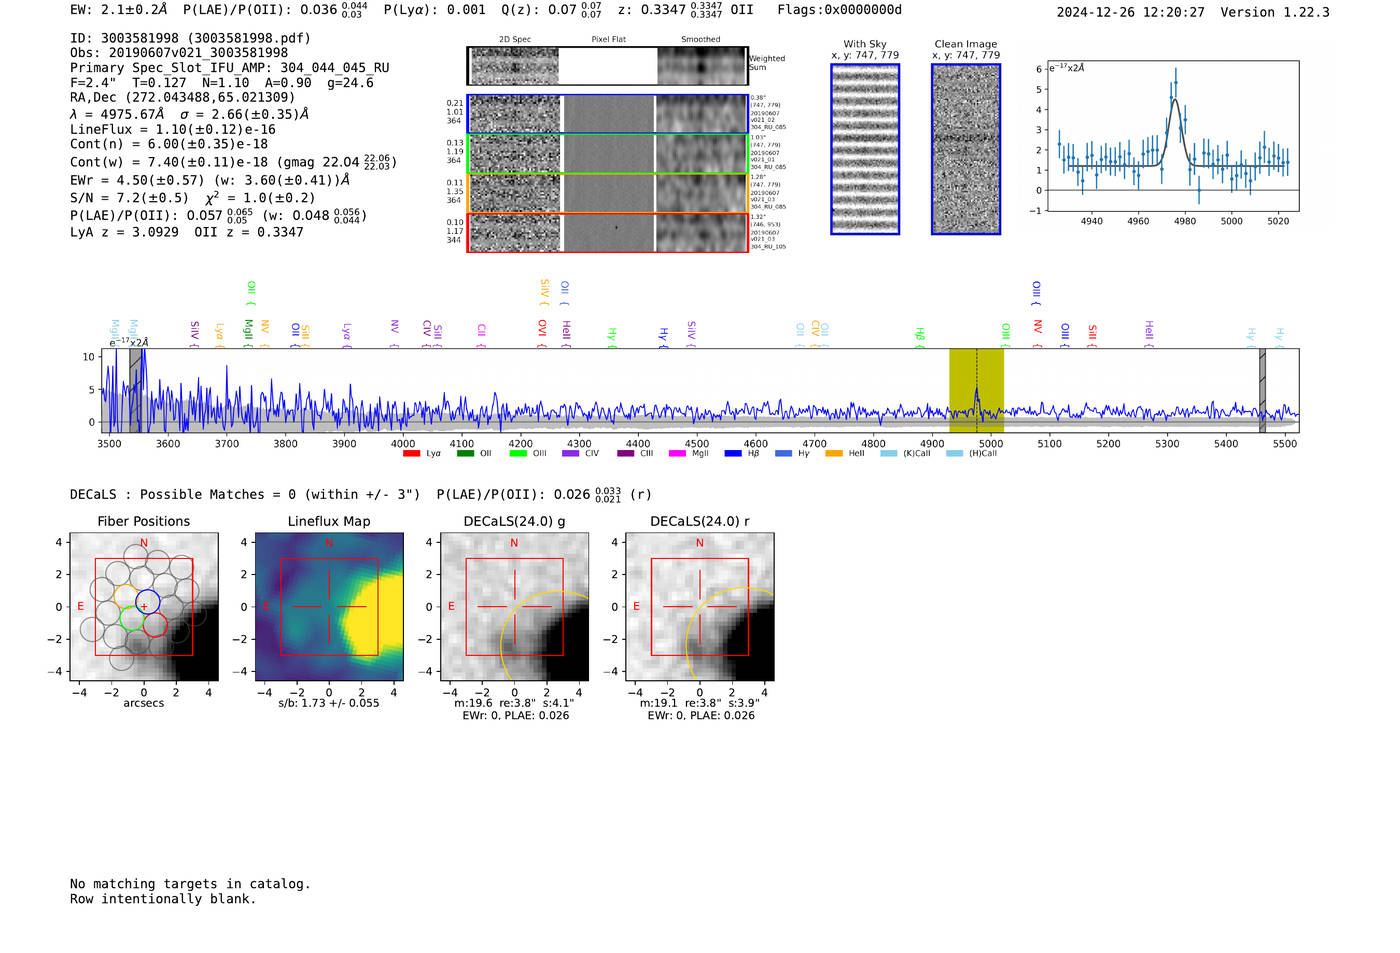1400x953 pixels.
Task: Click the red Lyα legend swatch
Action: 411,454
